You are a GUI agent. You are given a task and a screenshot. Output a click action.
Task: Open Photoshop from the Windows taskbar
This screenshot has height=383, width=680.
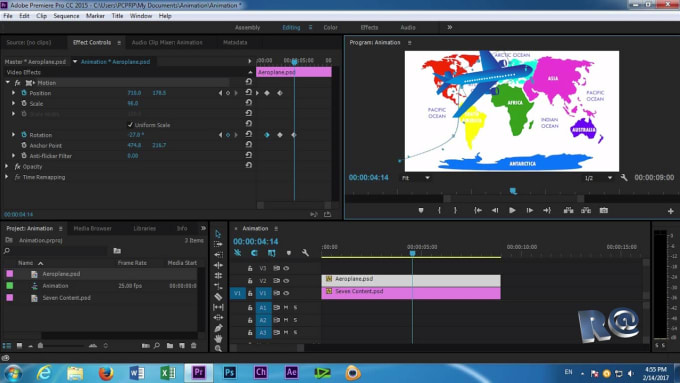coord(230,373)
